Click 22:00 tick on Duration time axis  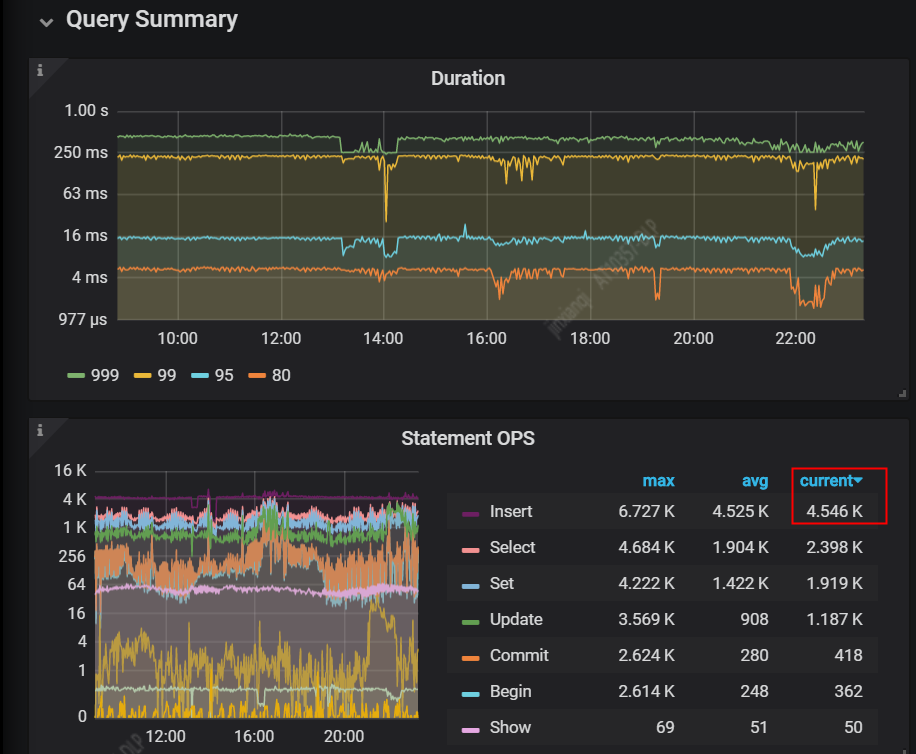click(795, 338)
